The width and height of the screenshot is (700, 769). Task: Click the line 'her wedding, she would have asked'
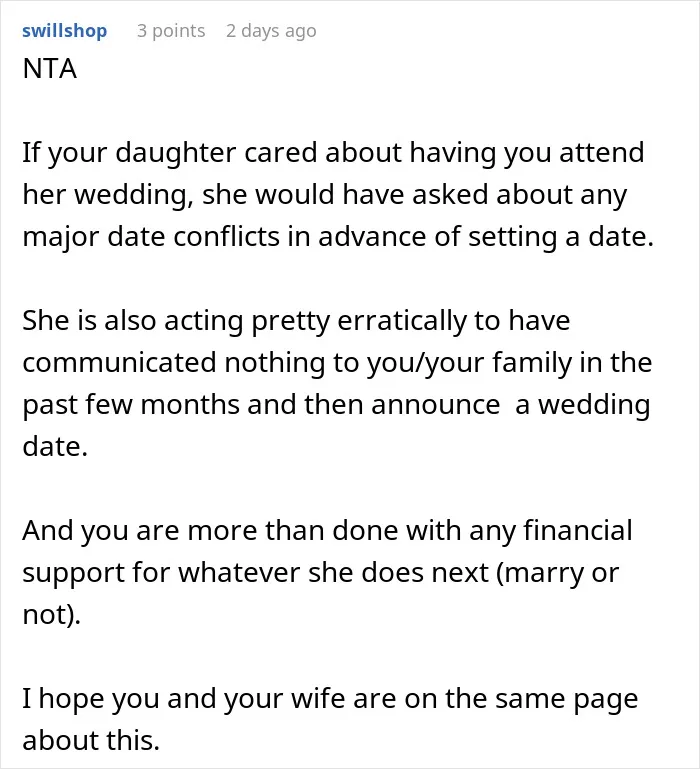pyautogui.click(x=324, y=195)
